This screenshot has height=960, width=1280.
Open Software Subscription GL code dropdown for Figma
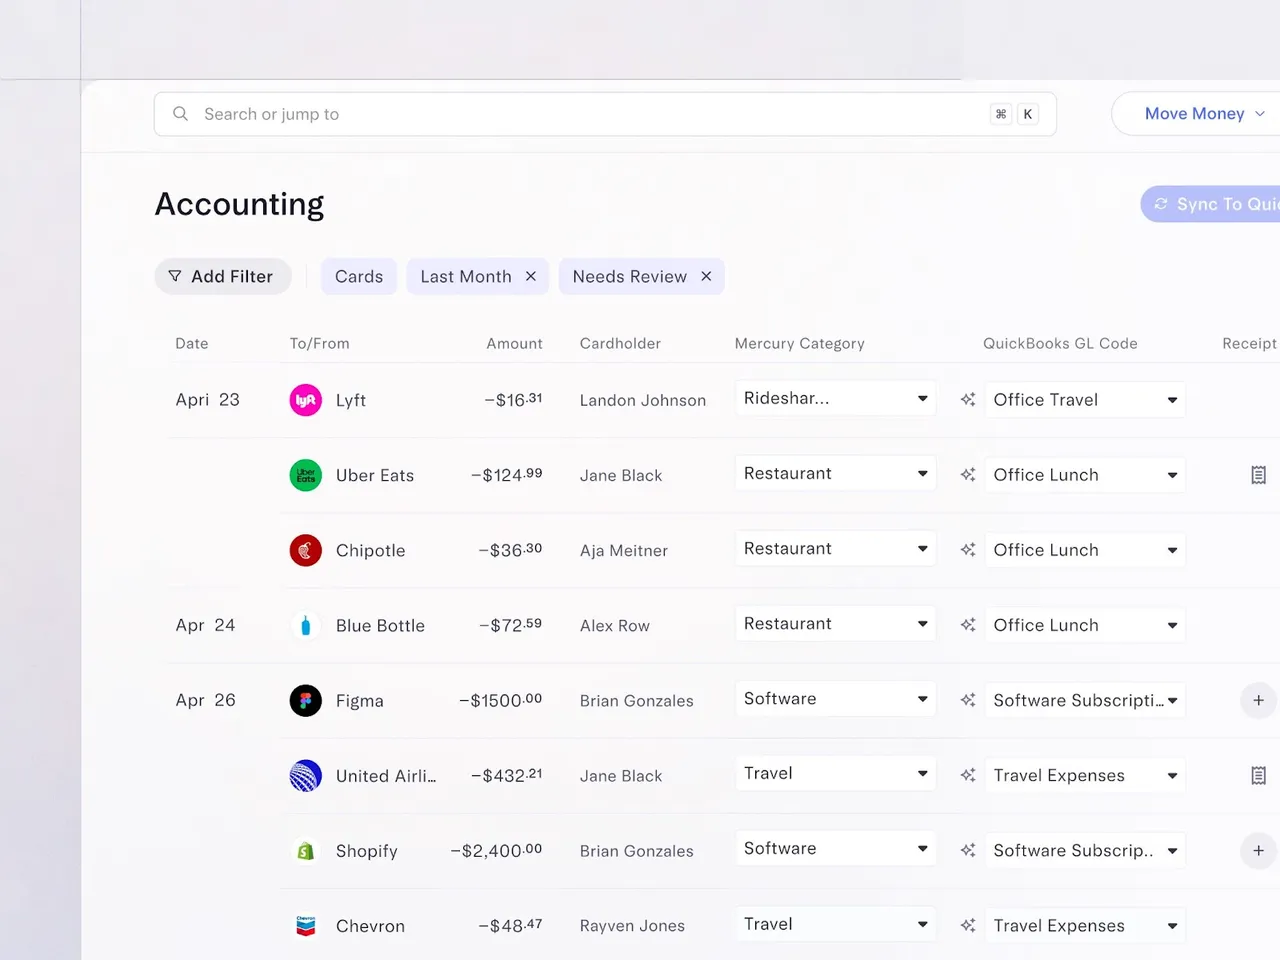(x=1085, y=700)
